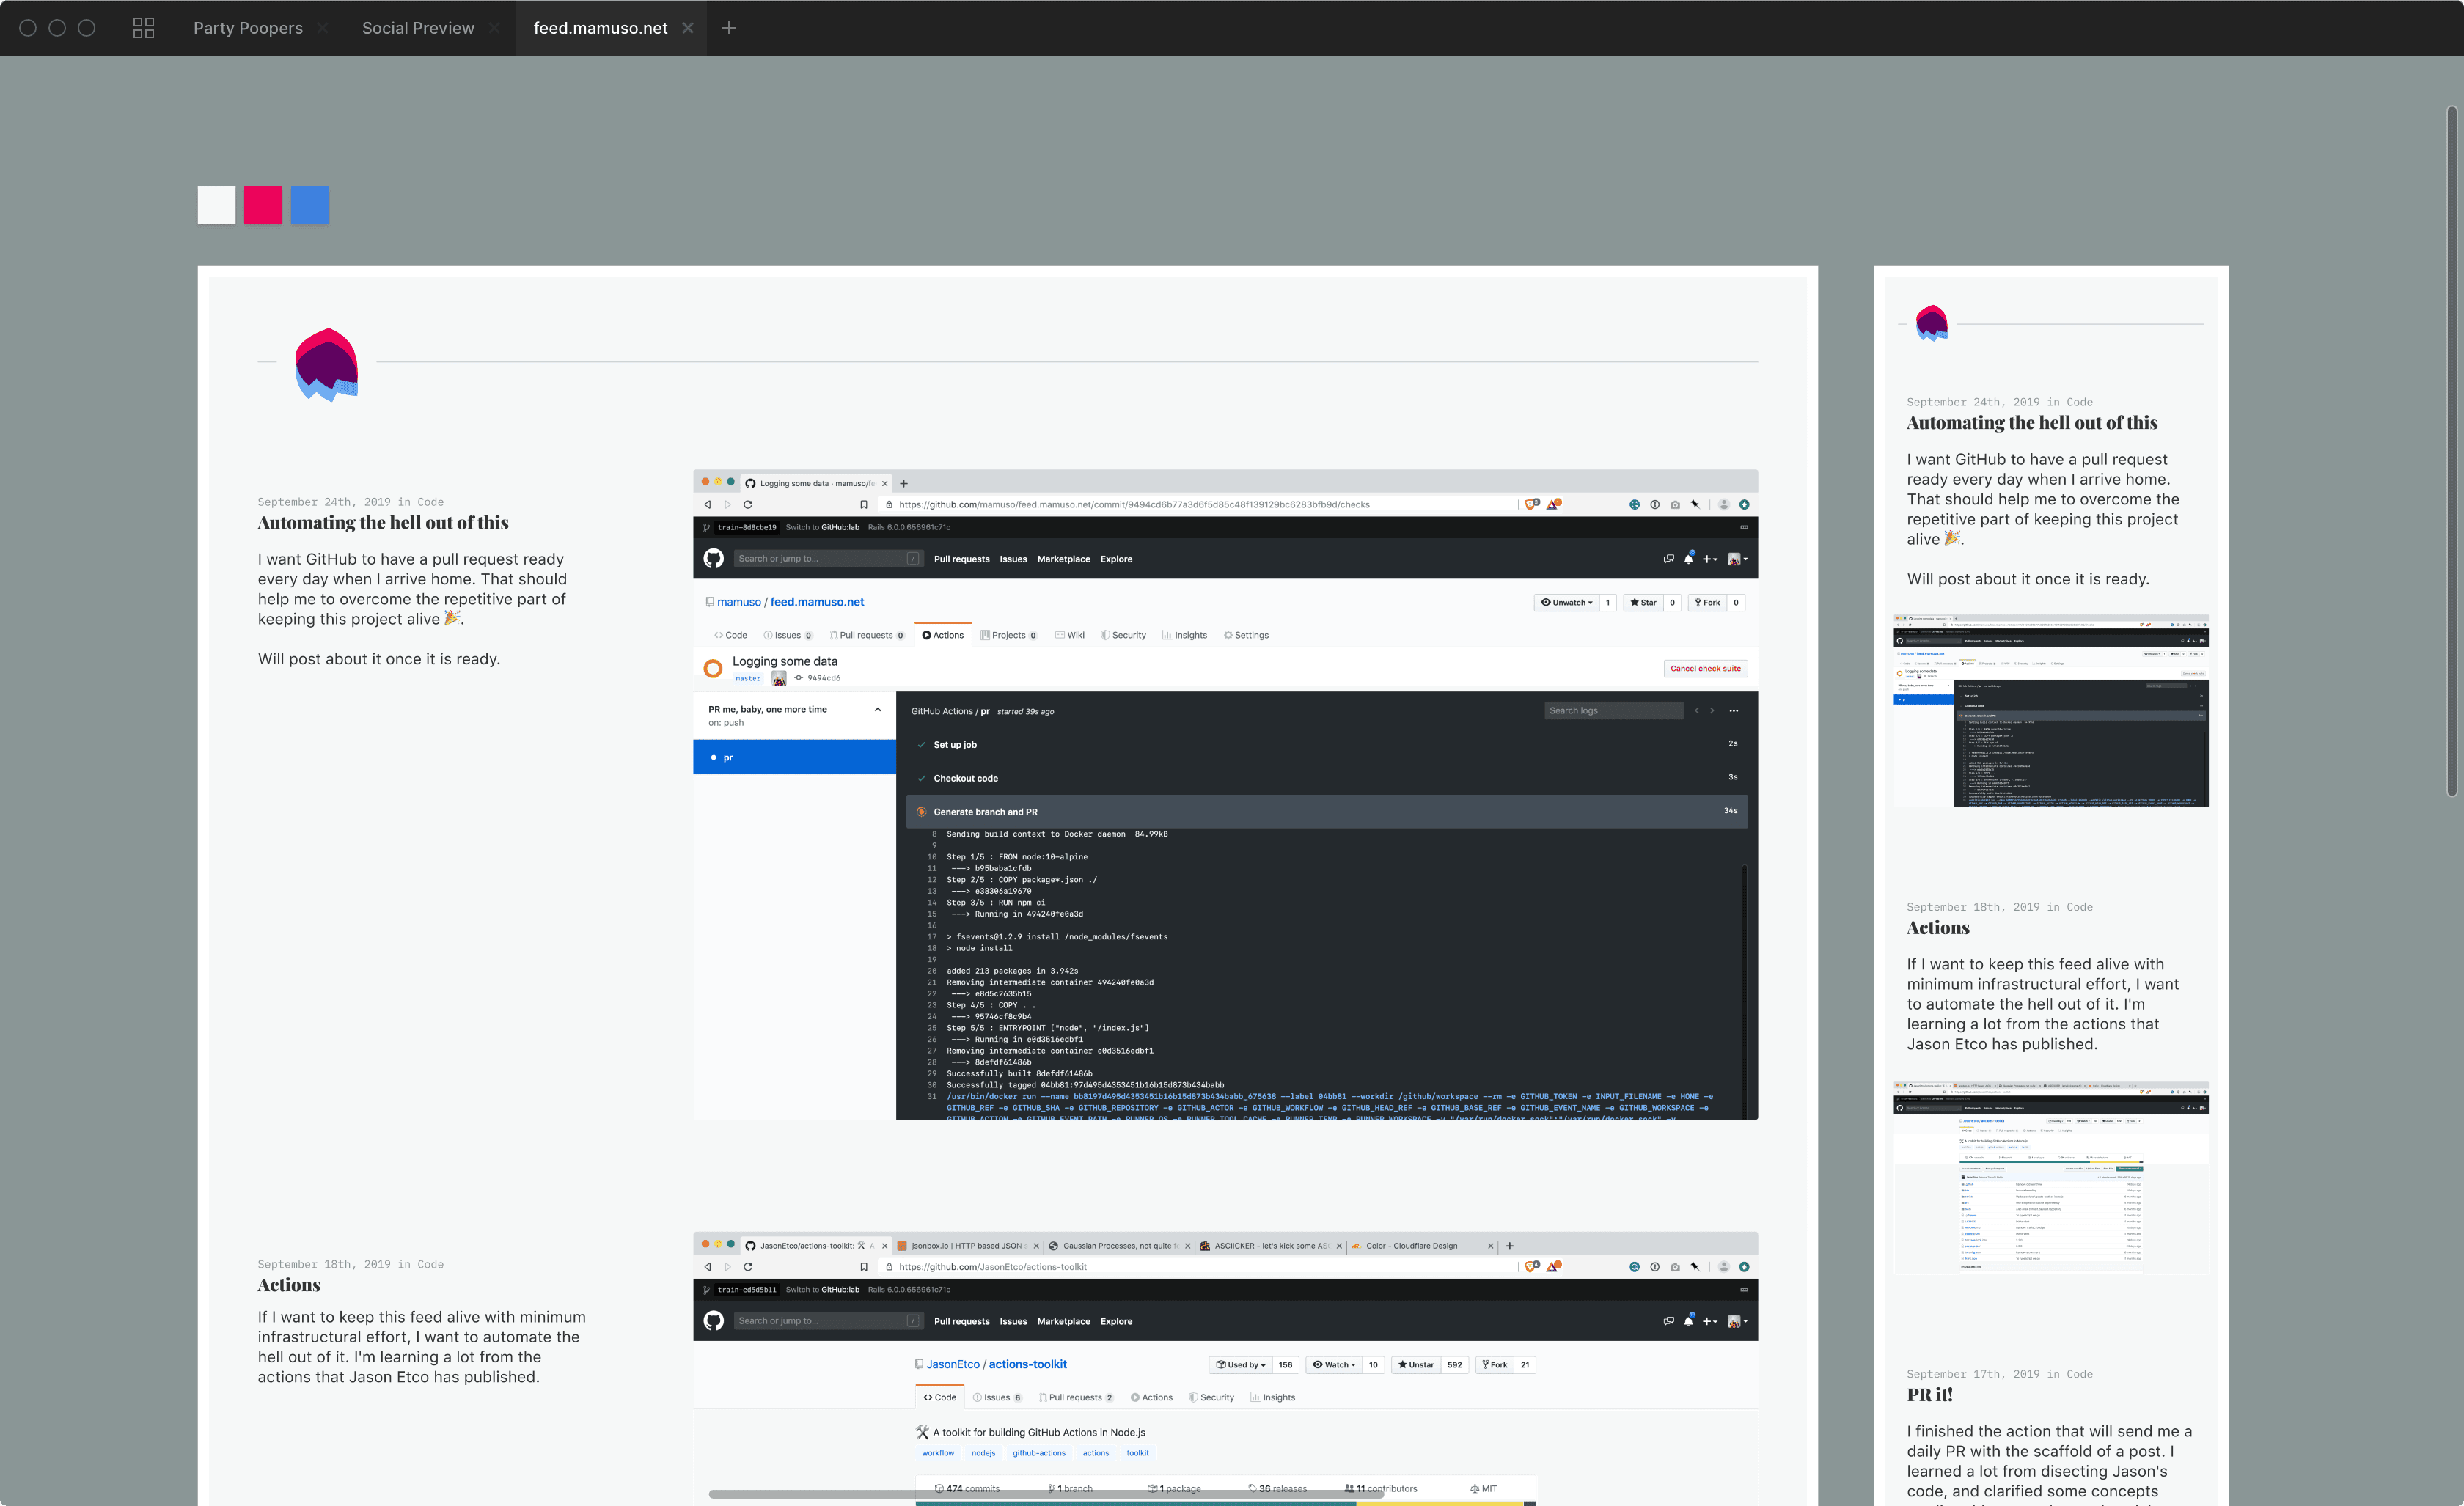Image resolution: width=2464 pixels, height=1506 pixels.
Task: Select the pink color swatch
Action: click(x=263, y=205)
